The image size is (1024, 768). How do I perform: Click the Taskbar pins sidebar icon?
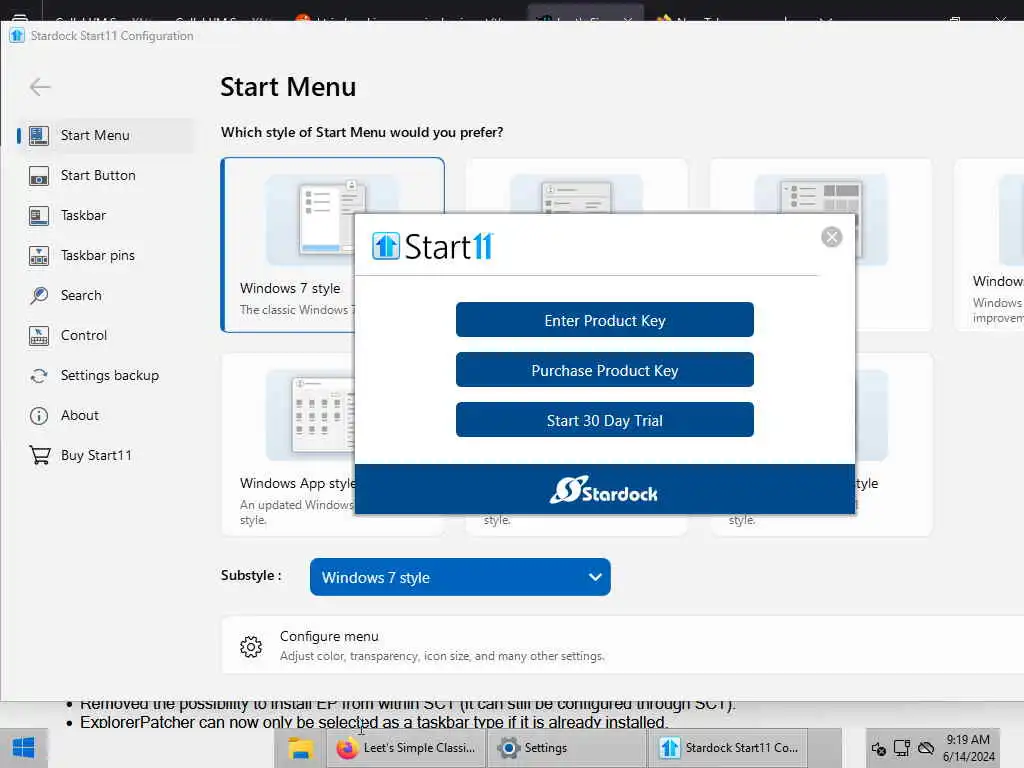click(39, 255)
